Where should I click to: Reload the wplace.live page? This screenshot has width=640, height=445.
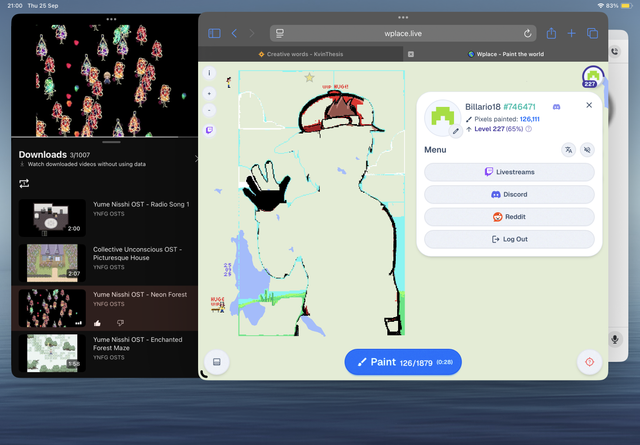(x=527, y=33)
